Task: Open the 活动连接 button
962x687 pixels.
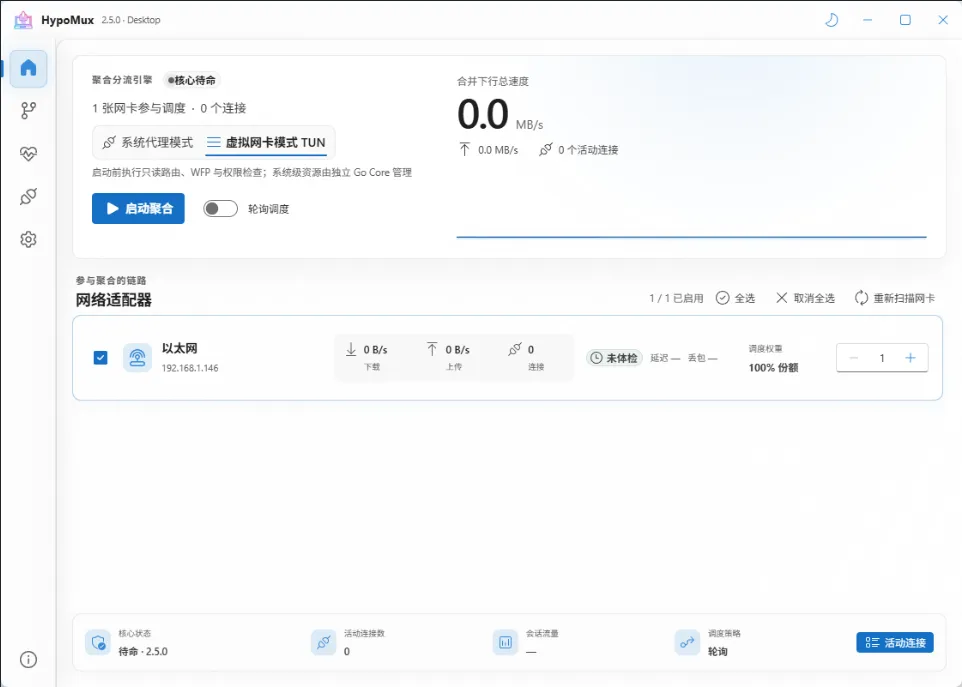Action: pos(895,643)
